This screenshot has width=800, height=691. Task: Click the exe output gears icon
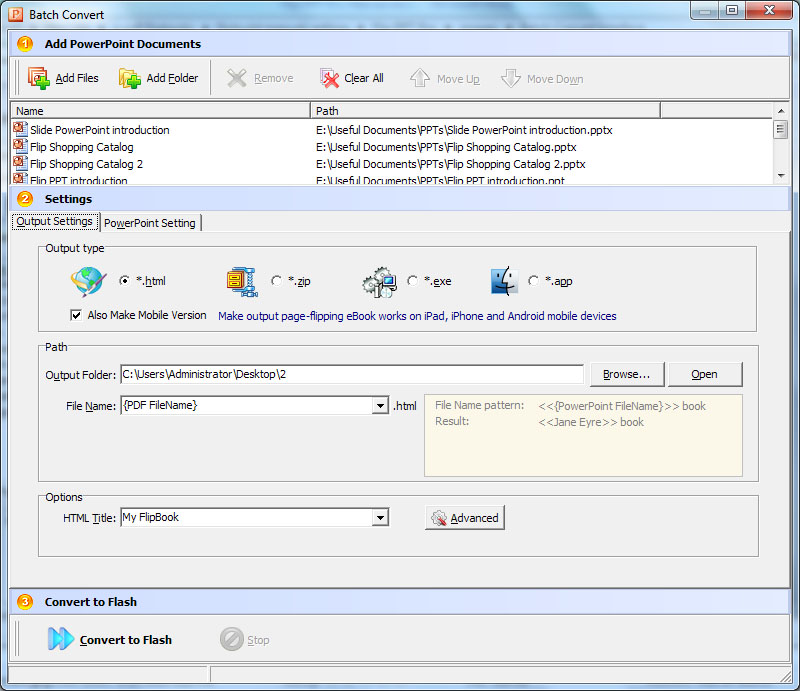pos(378,281)
